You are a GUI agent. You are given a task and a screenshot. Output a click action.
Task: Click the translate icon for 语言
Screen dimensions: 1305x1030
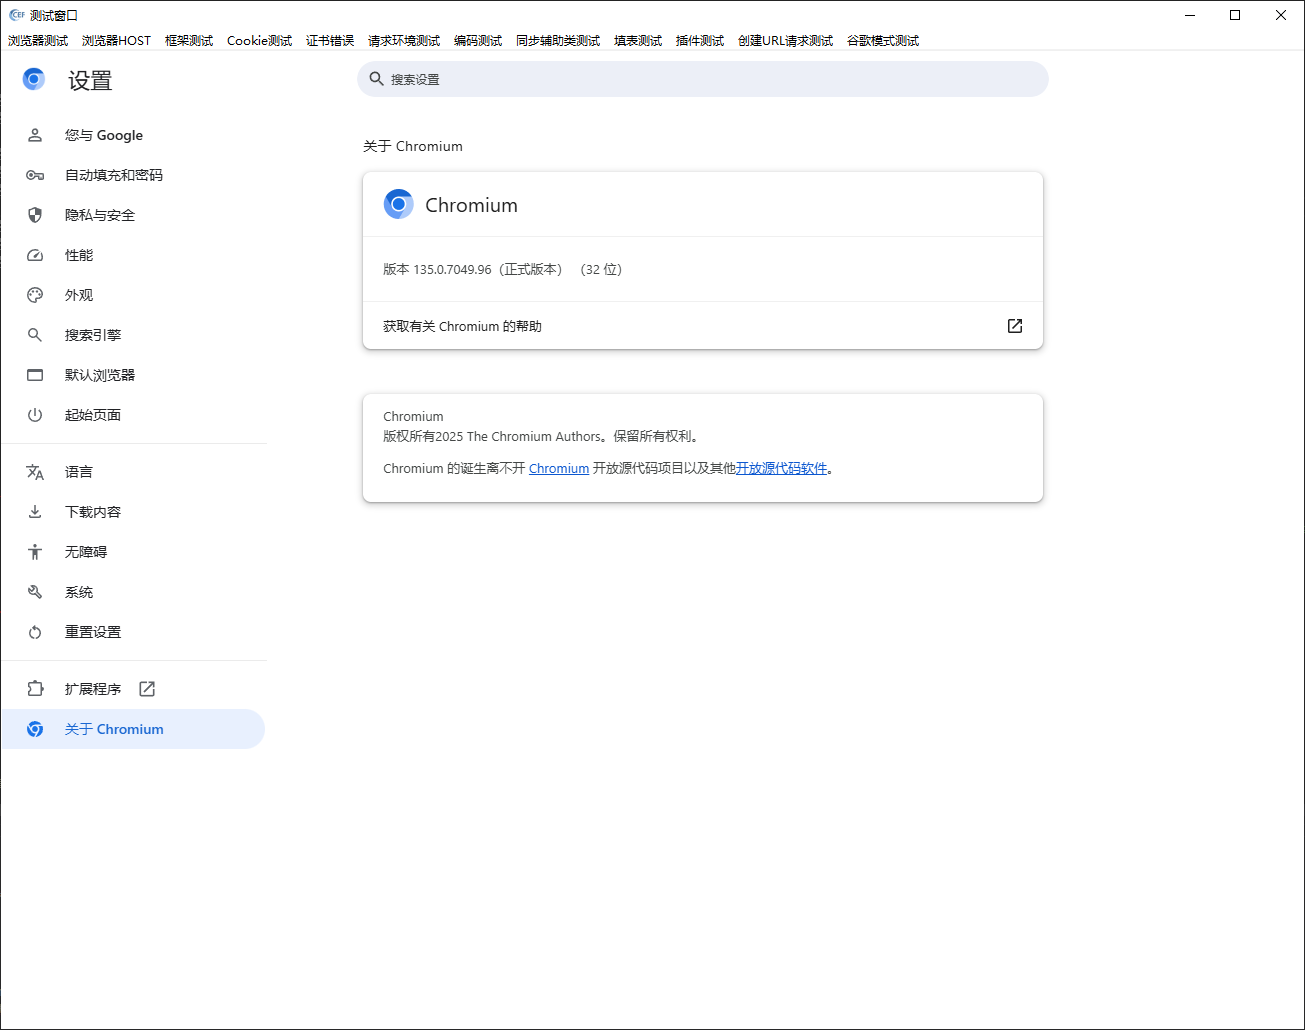35,472
